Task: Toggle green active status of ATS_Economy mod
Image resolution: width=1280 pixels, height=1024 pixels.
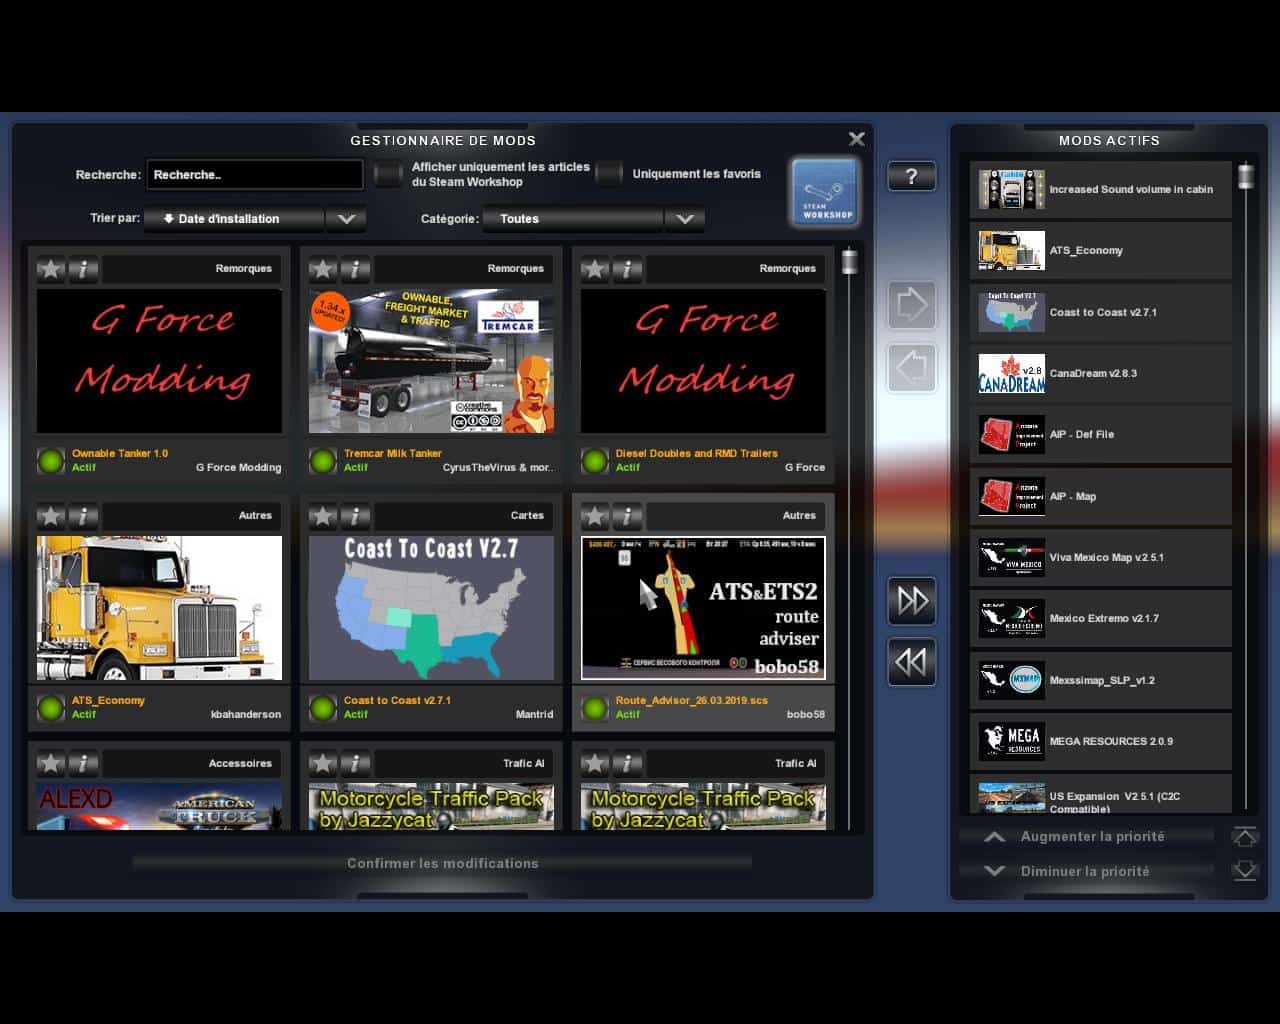Action: pos(51,708)
